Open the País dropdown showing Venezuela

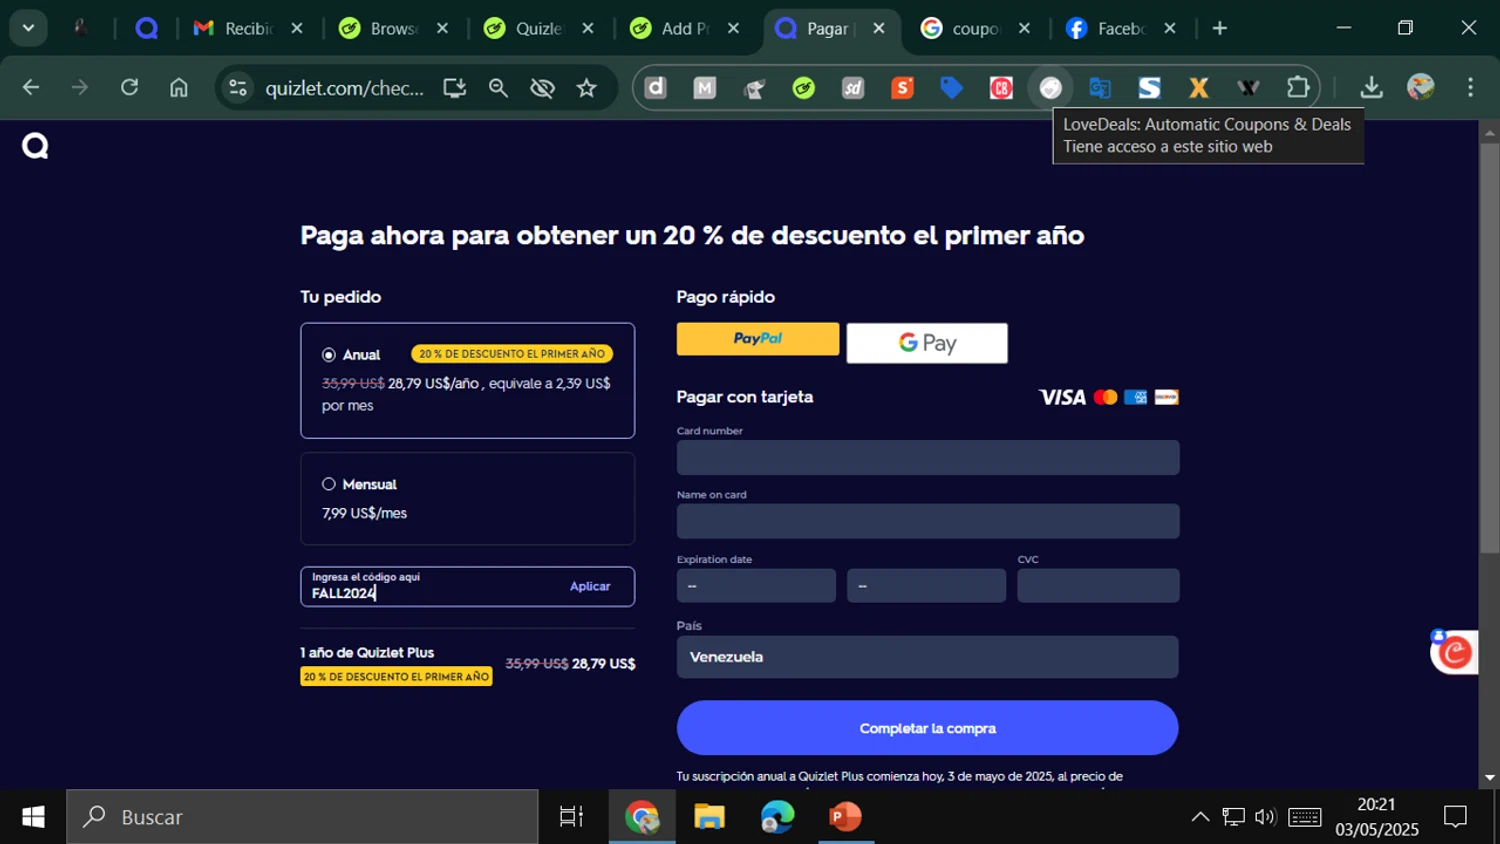pyautogui.click(x=927, y=657)
